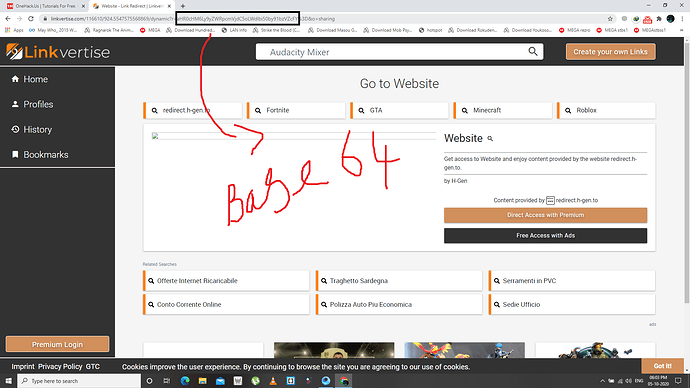Open Polizza Auto Piu Economica related search
This screenshot has width=690, height=388.
pos(399,304)
